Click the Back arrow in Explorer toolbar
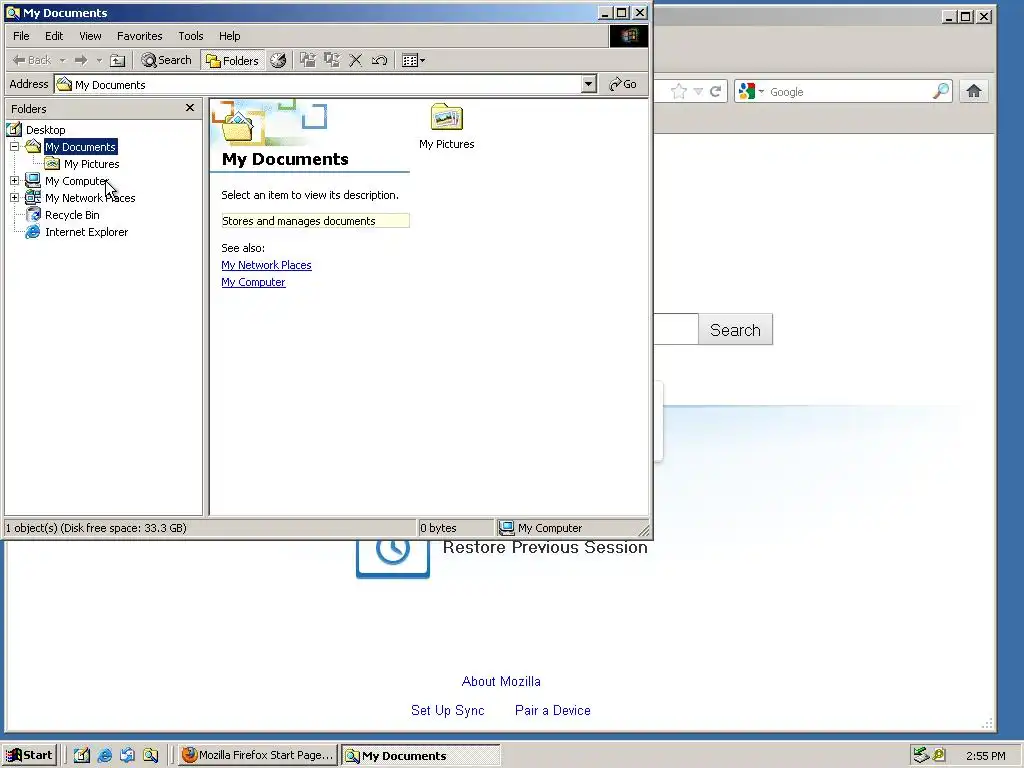 click(31, 60)
